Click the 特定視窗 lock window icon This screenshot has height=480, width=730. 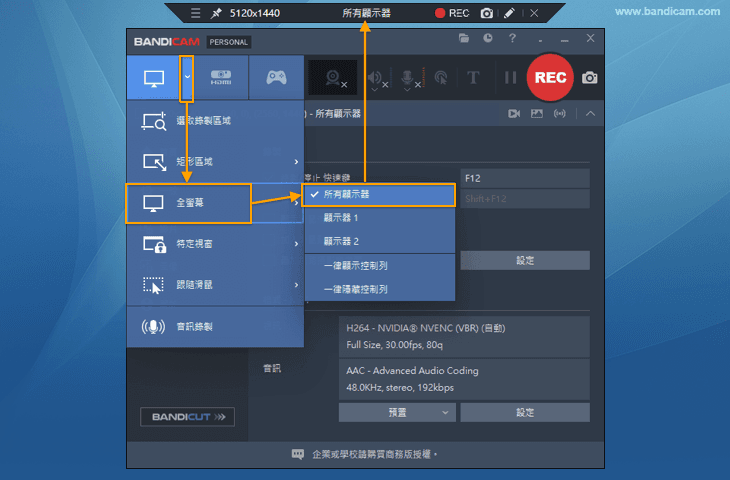click(154, 244)
